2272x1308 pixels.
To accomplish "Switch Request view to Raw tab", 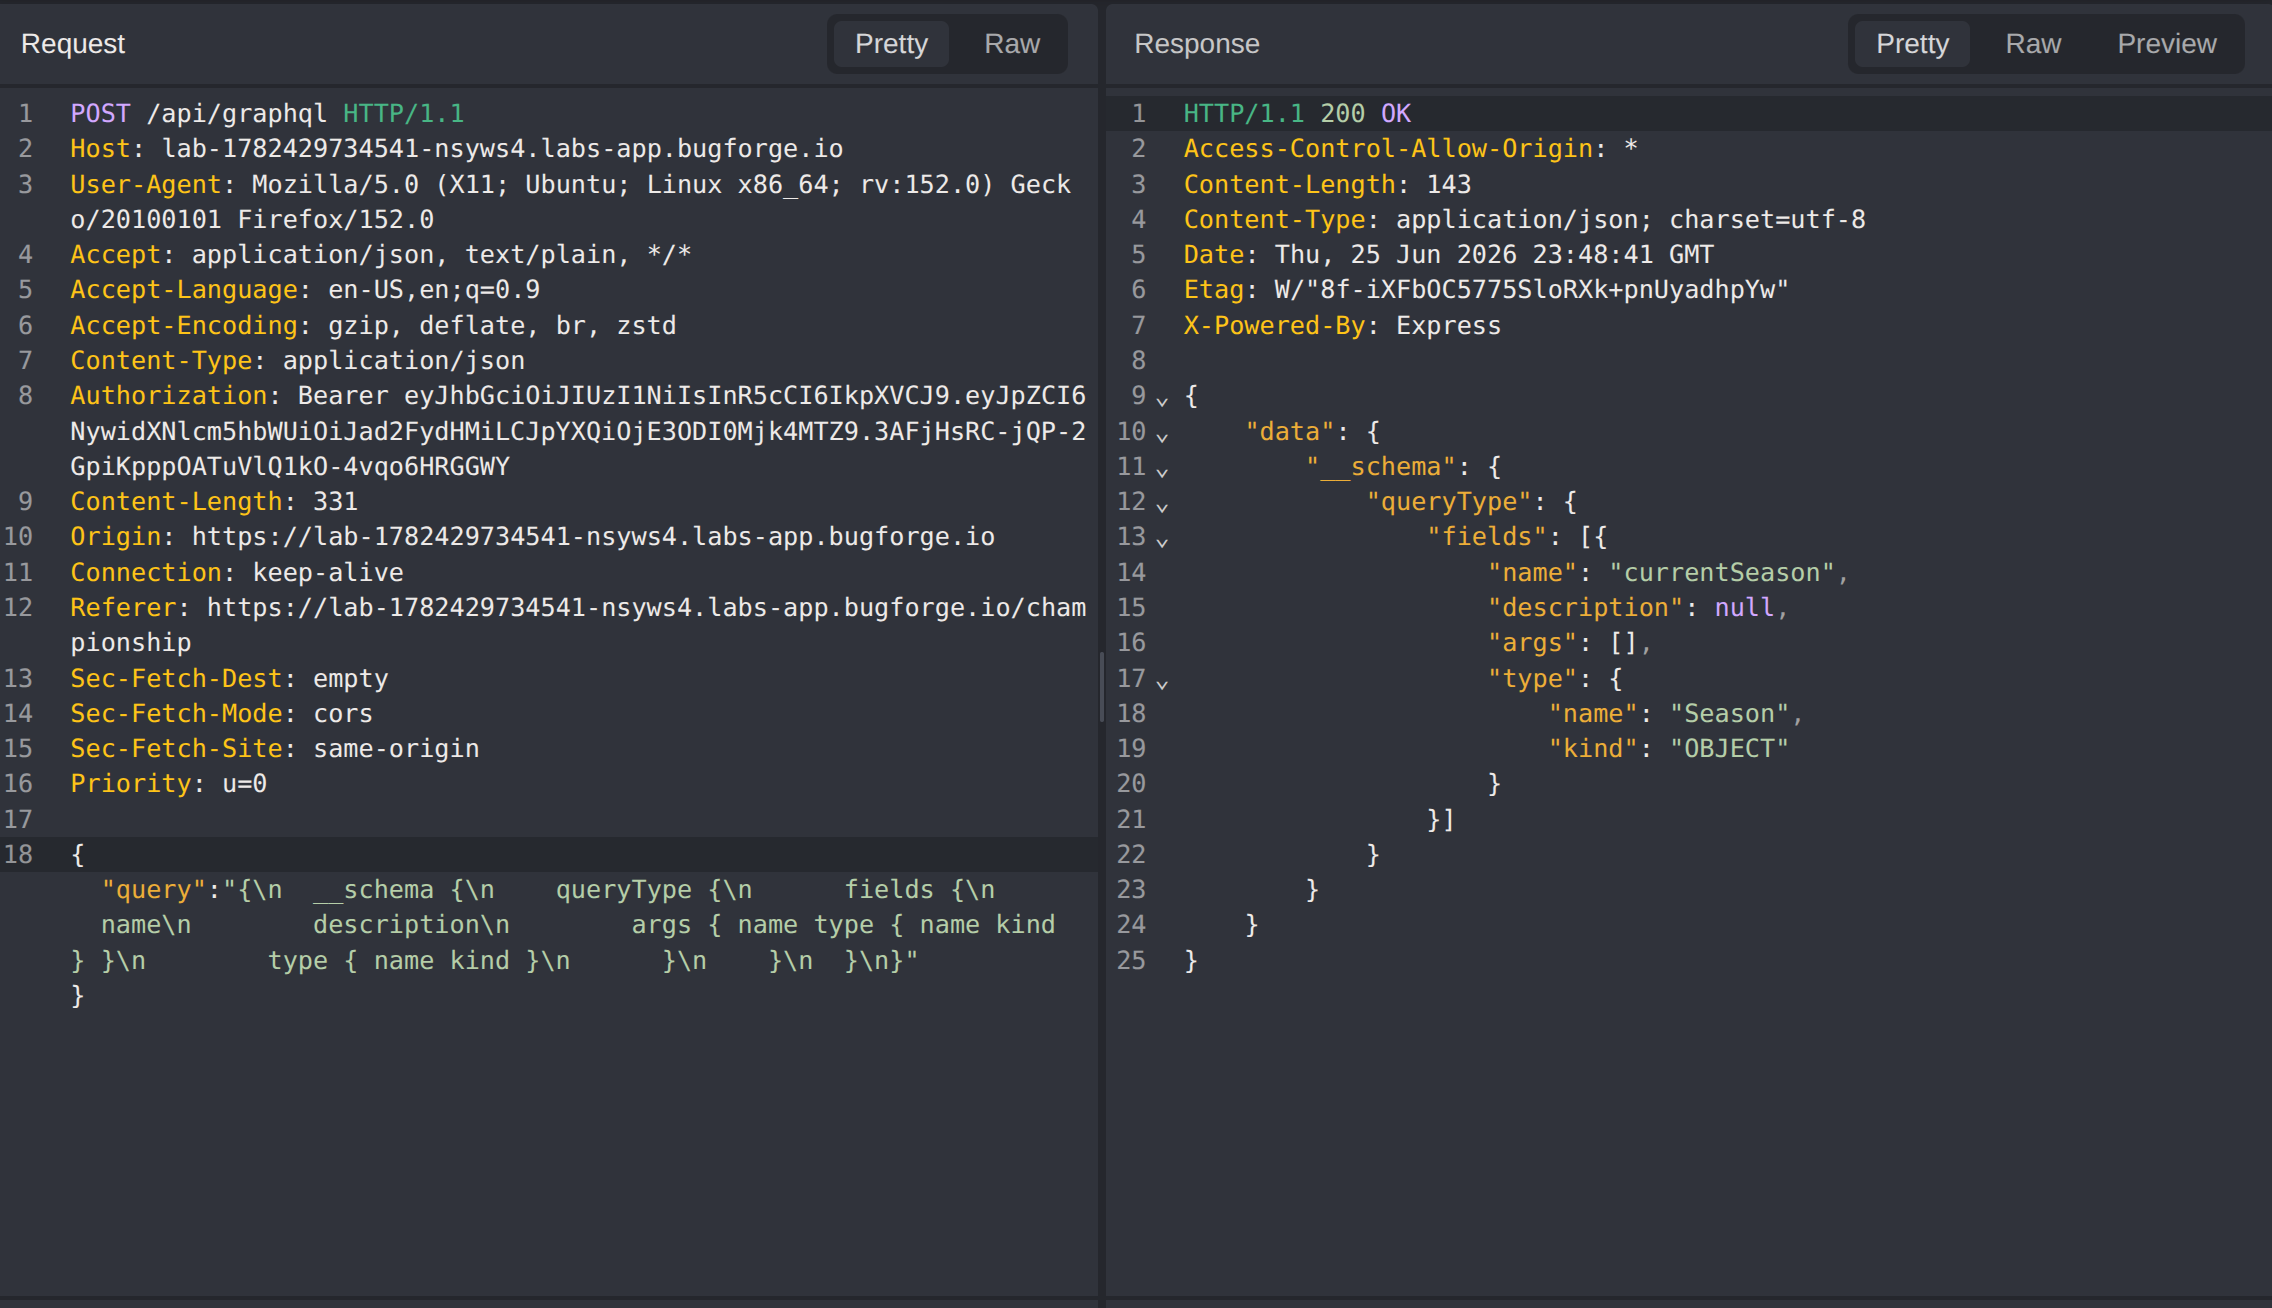I will click(1012, 44).
